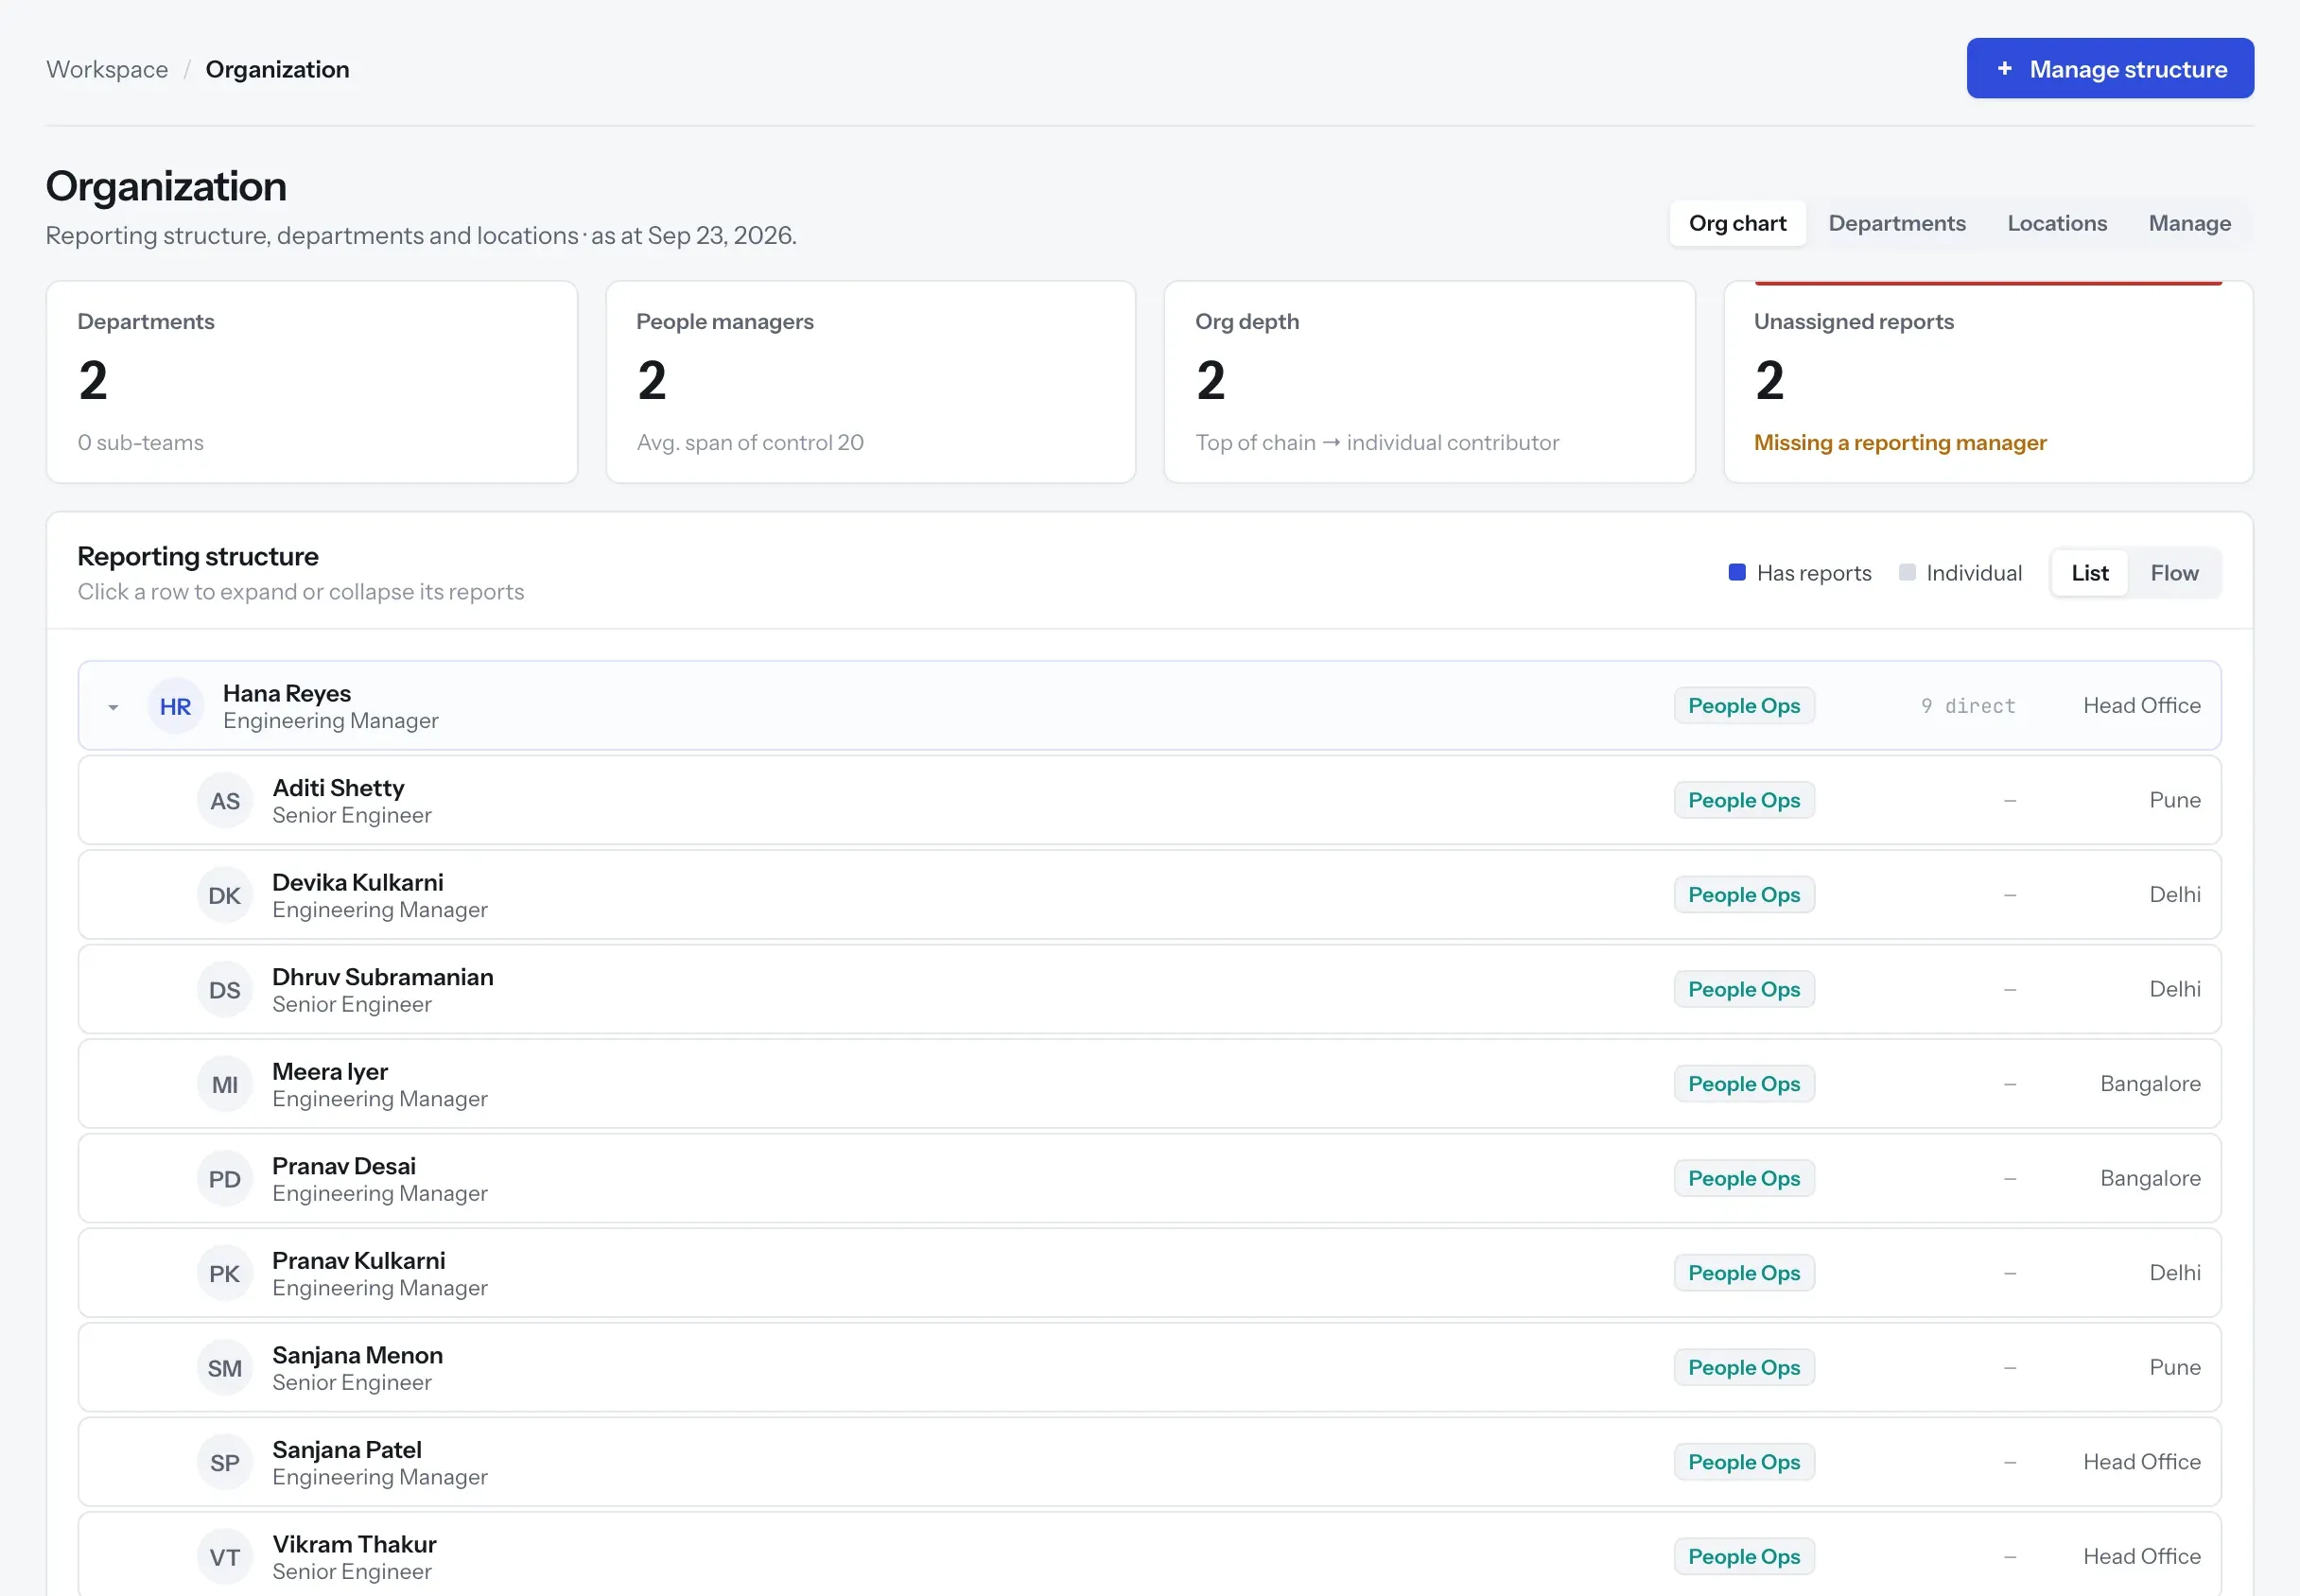Click the MI avatar for Meera Iyer
This screenshot has height=1596, width=2300.
click(225, 1085)
